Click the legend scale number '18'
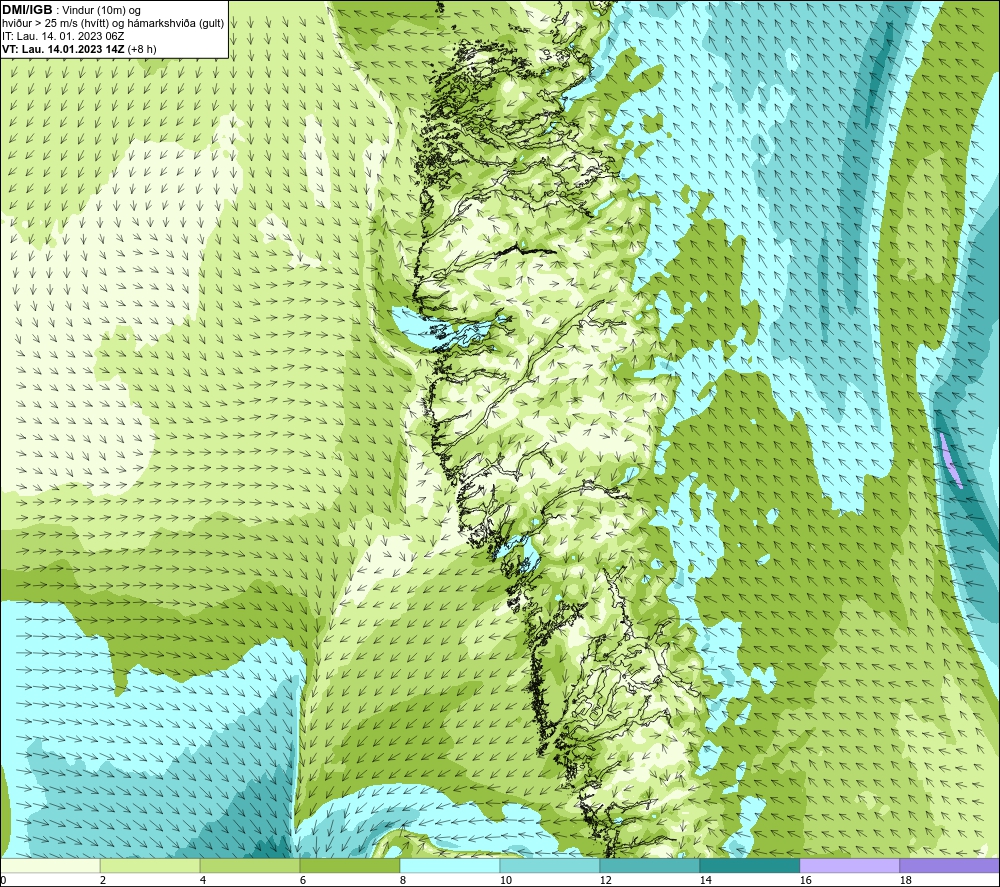1000x887 pixels. [x=905, y=881]
